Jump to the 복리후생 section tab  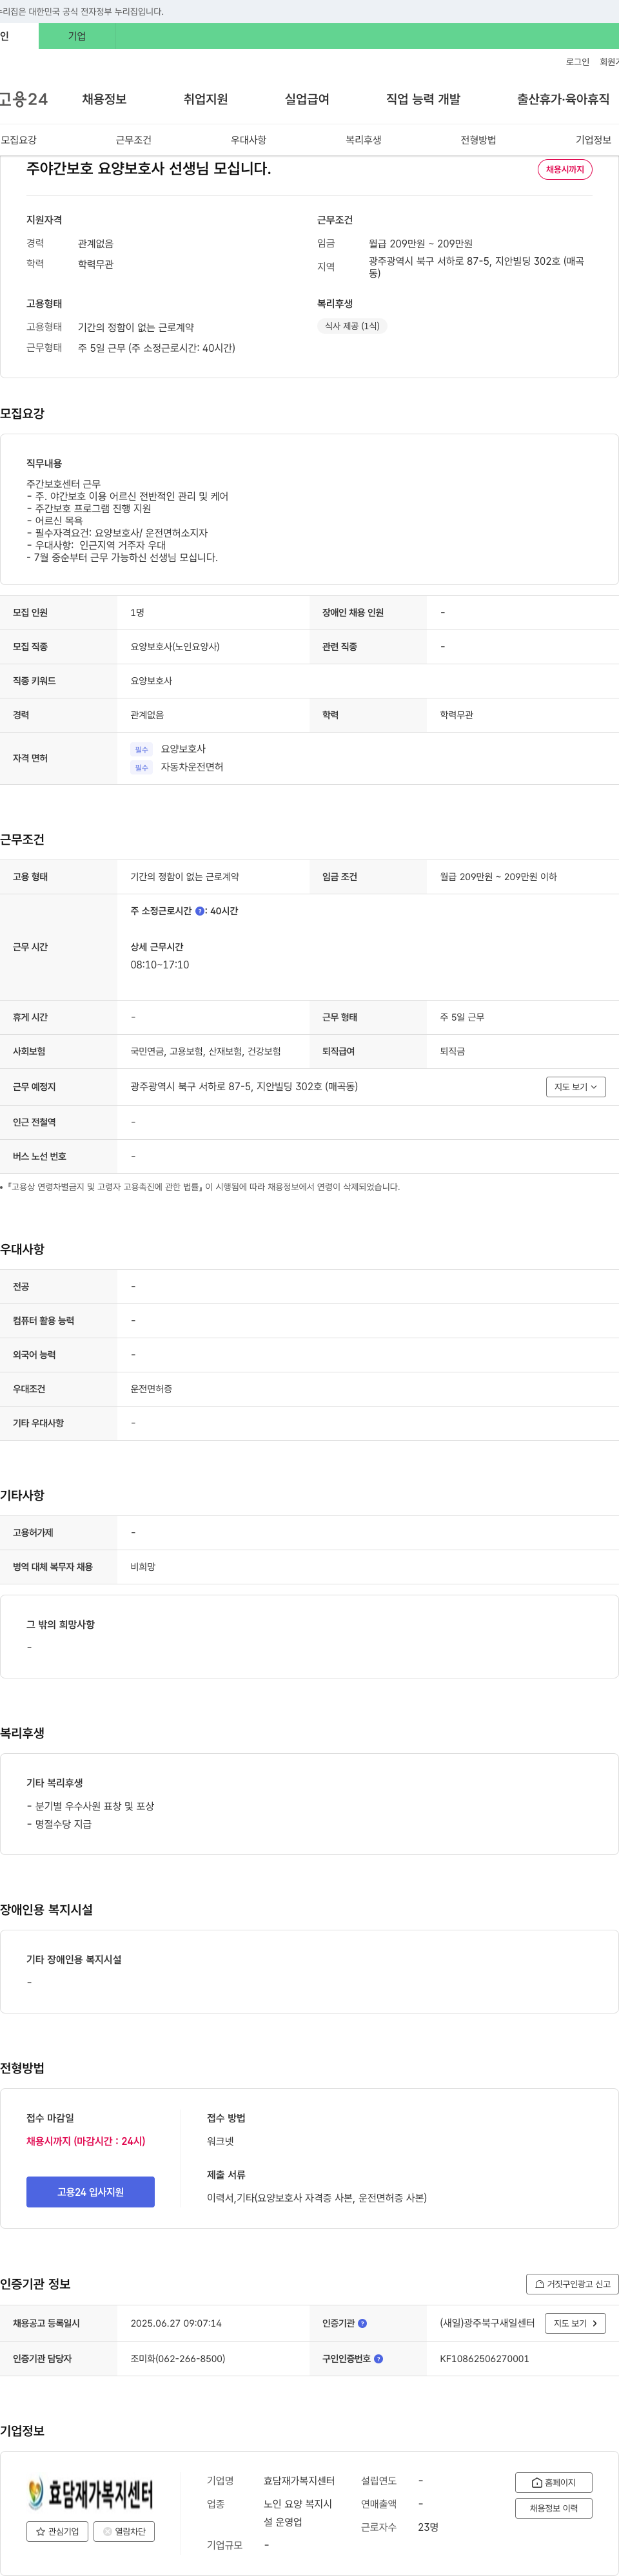363,140
